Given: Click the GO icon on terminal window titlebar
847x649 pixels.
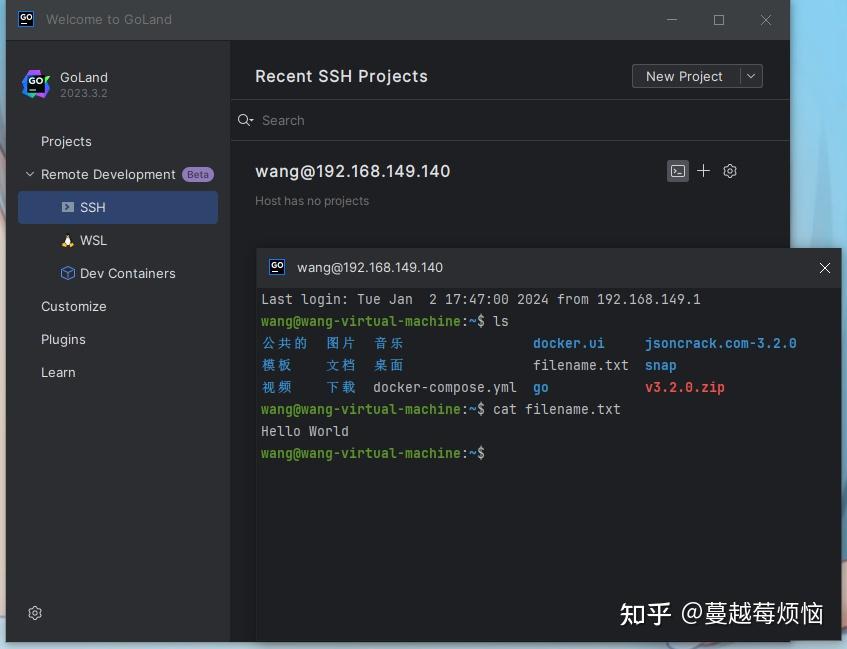Looking at the screenshot, I should click(x=277, y=267).
